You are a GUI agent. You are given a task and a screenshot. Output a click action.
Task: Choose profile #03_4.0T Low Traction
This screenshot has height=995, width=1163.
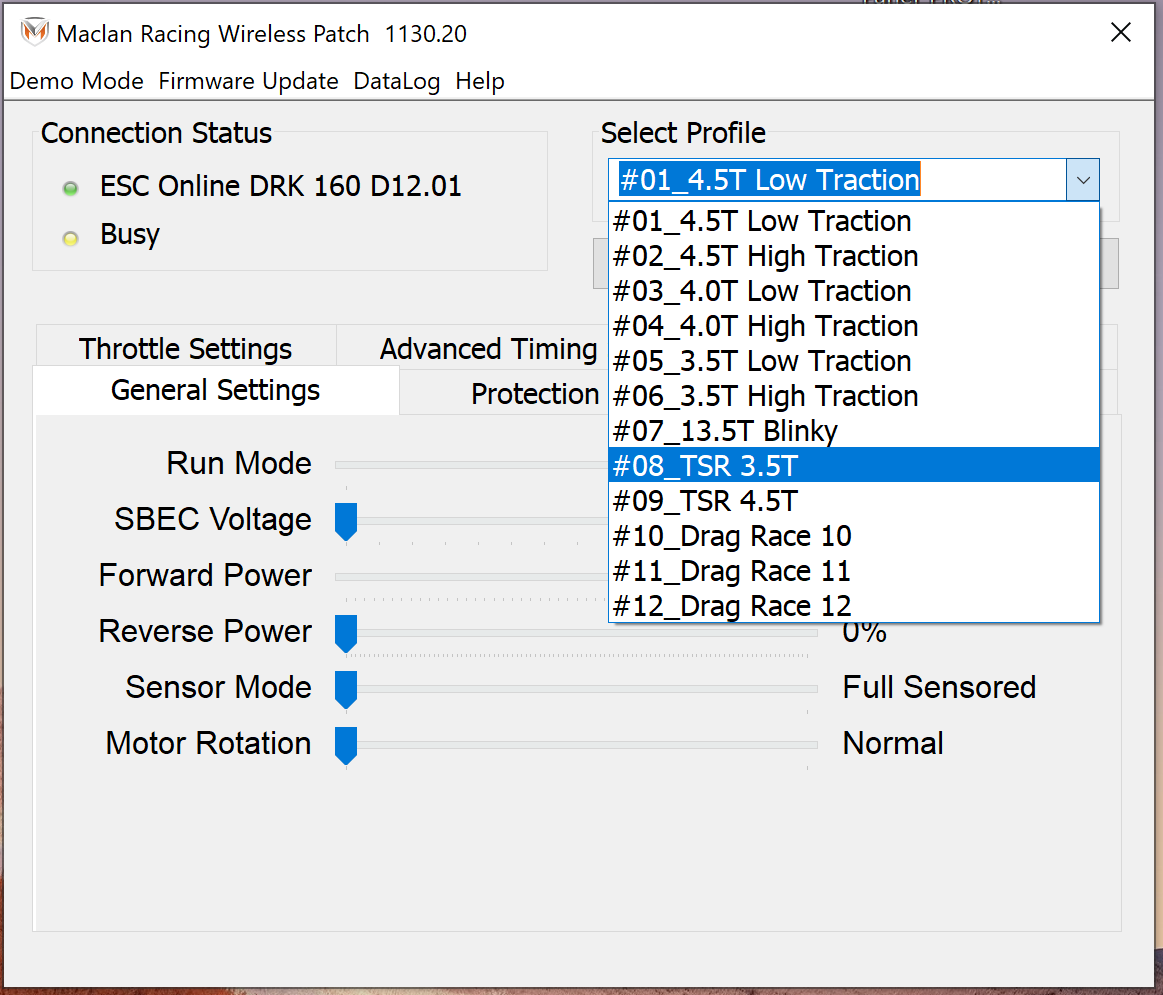[x=854, y=291]
